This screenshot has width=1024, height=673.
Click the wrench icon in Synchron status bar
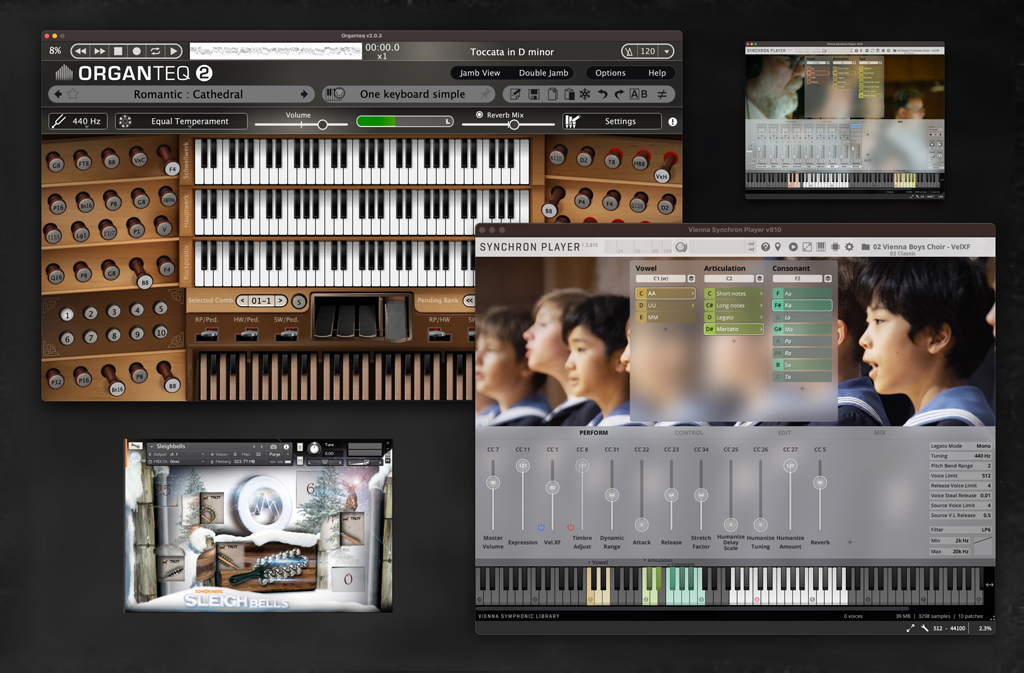(x=924, y=628)
